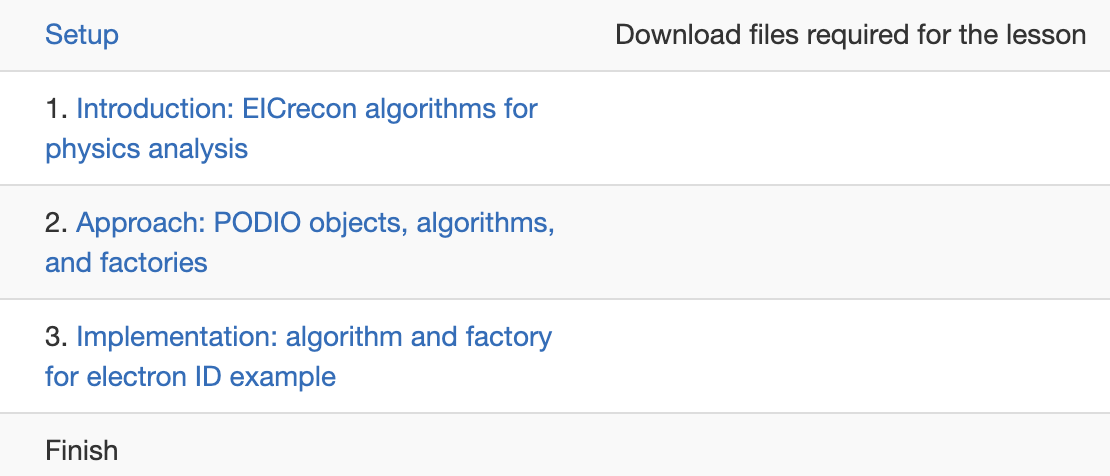Click the episode number "3." before Implementation
1110x476 pixels.
57,336
